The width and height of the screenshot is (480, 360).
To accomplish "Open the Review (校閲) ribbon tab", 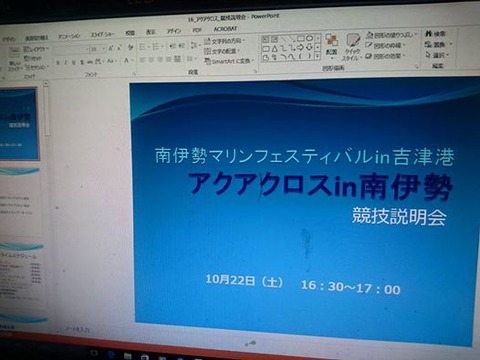I will [x=130, y=33].
